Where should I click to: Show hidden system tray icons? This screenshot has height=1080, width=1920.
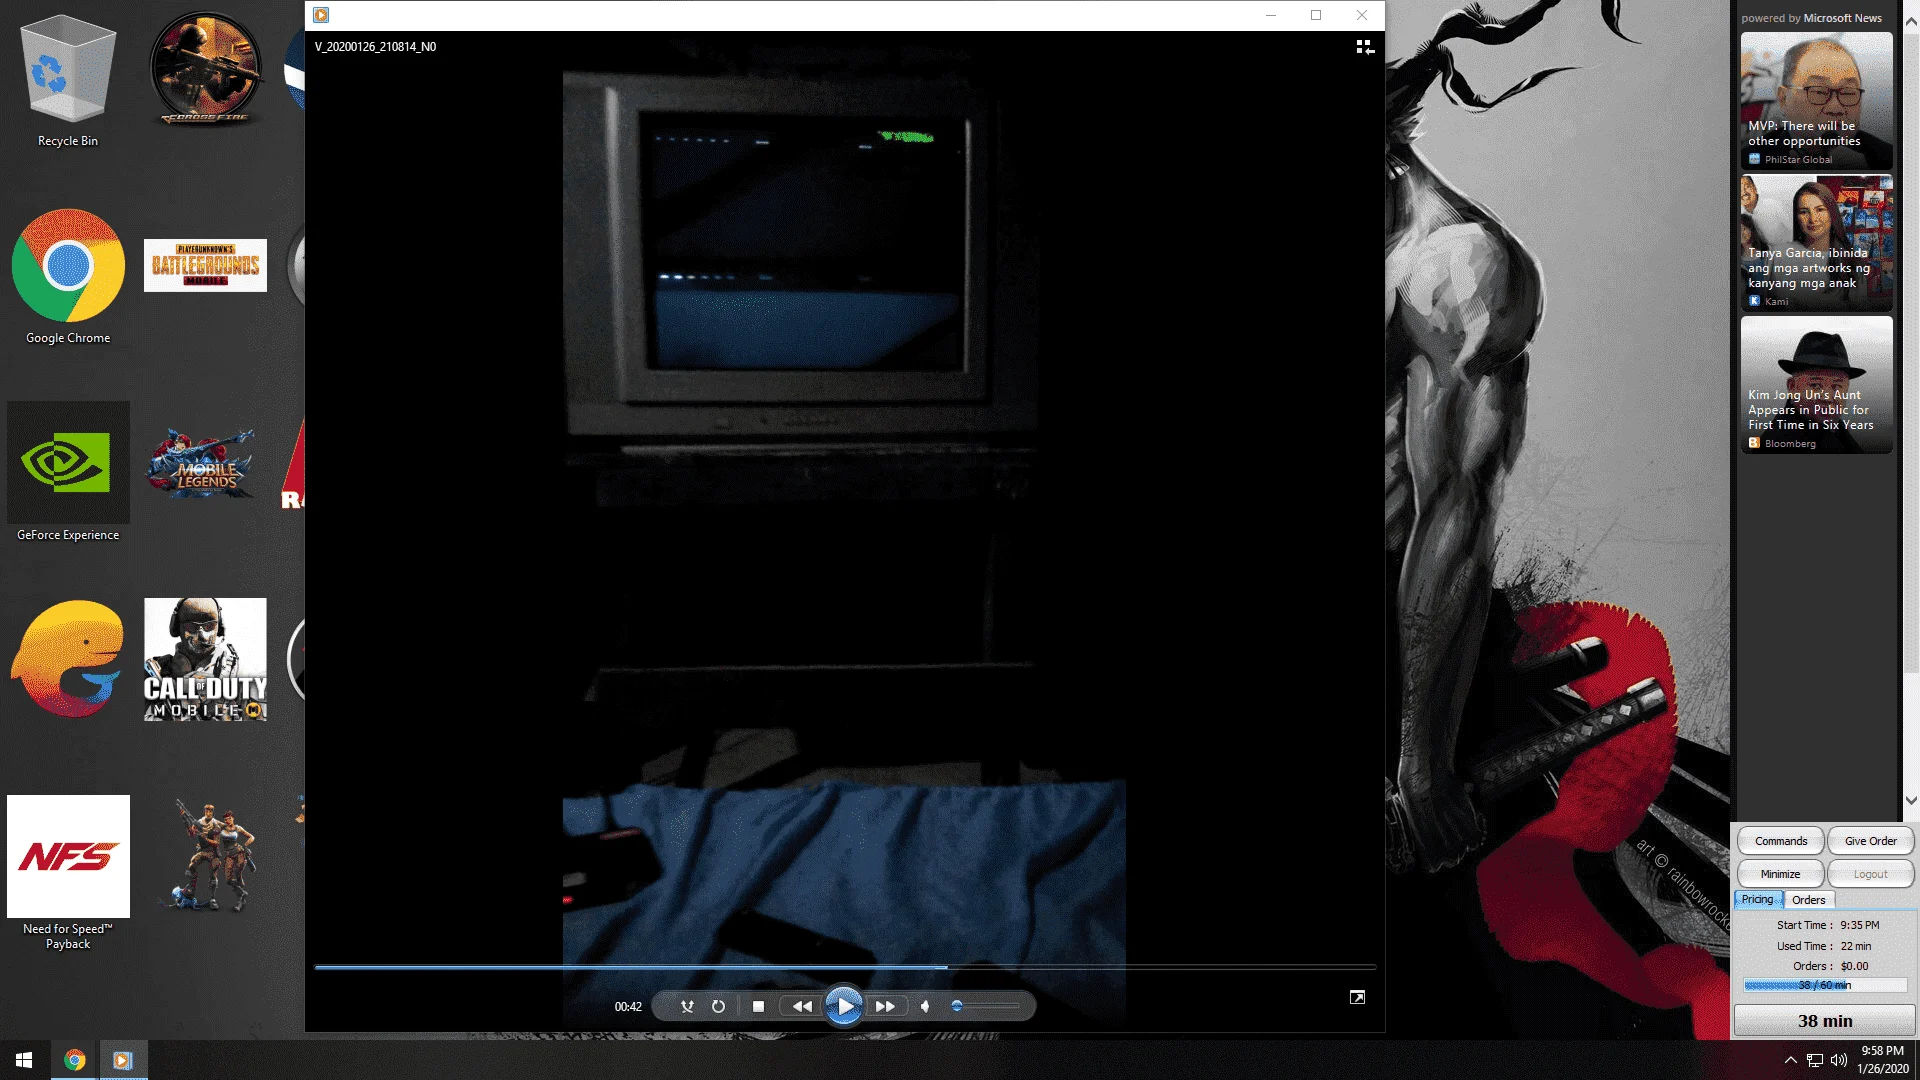[x=1790, y=1060]
